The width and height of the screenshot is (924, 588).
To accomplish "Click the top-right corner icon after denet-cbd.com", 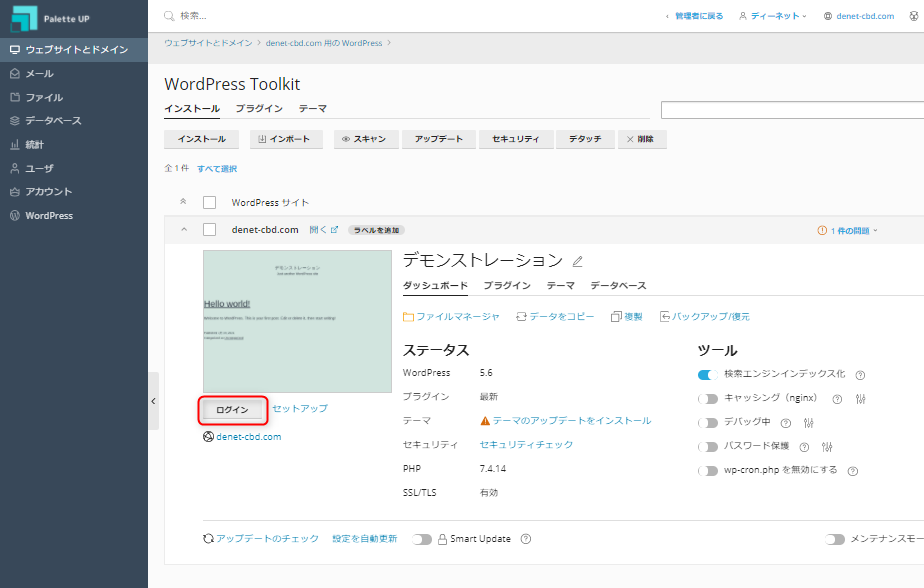I will coord(914,16).
